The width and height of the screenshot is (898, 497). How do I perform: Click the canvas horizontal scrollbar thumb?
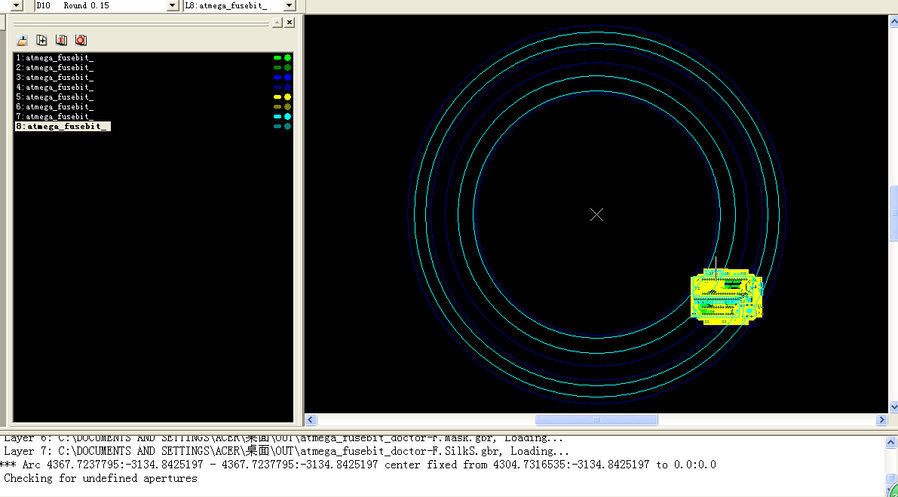[596, 420]
